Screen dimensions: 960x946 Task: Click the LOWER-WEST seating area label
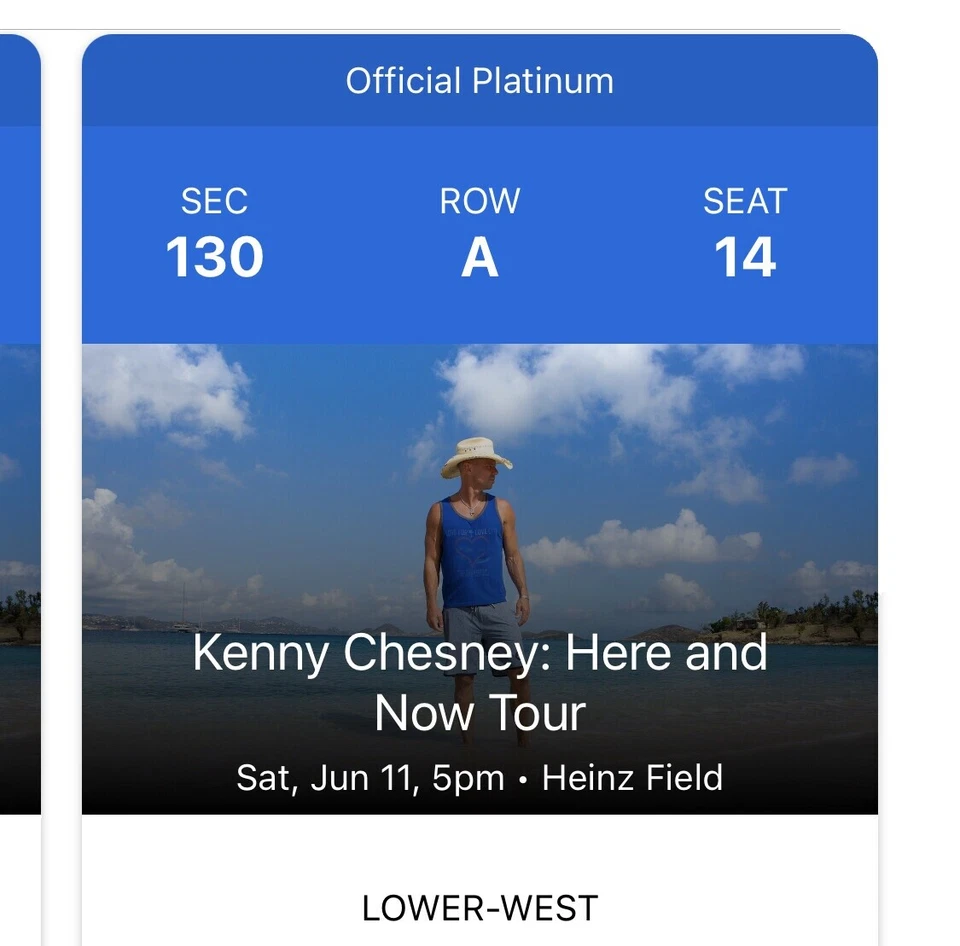coord(479,908)
